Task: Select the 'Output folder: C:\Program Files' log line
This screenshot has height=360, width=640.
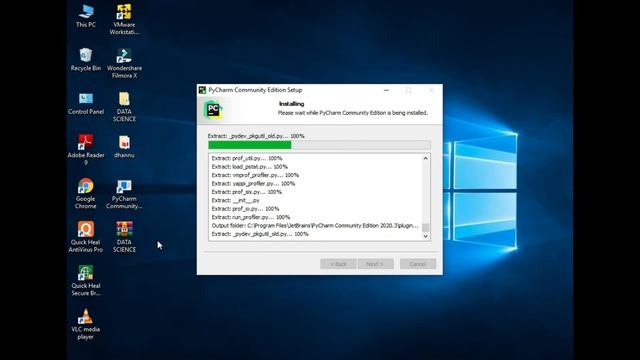Action: (x=315, y=226)
